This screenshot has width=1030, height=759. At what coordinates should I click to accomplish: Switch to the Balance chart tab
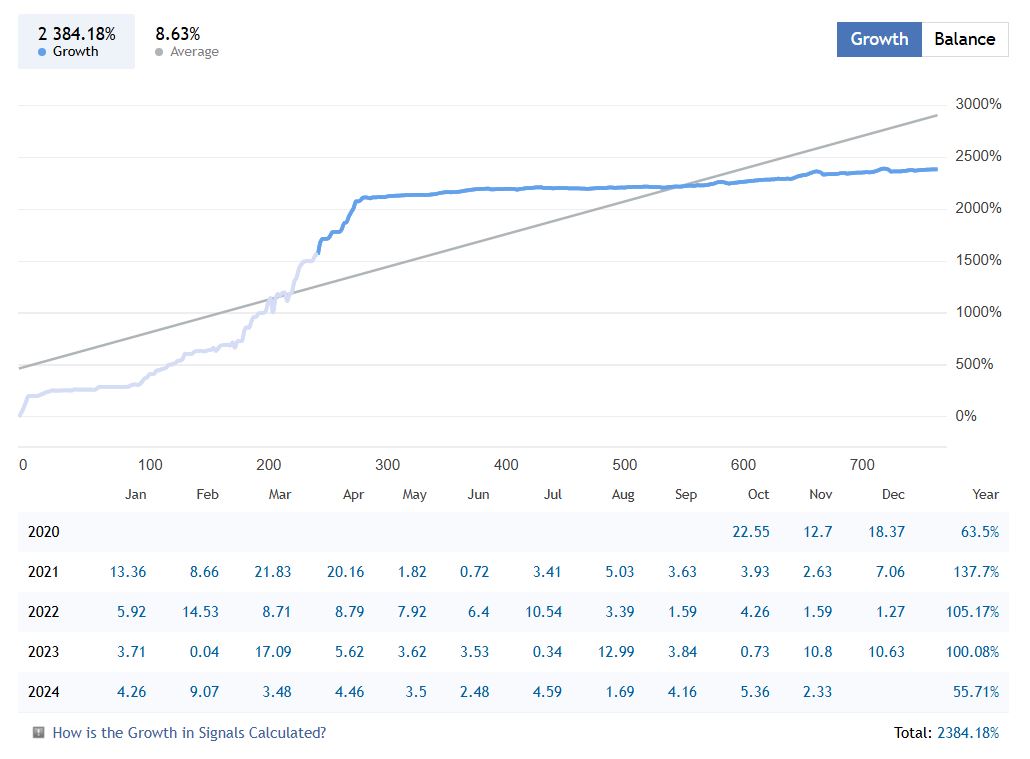point(964,39)
